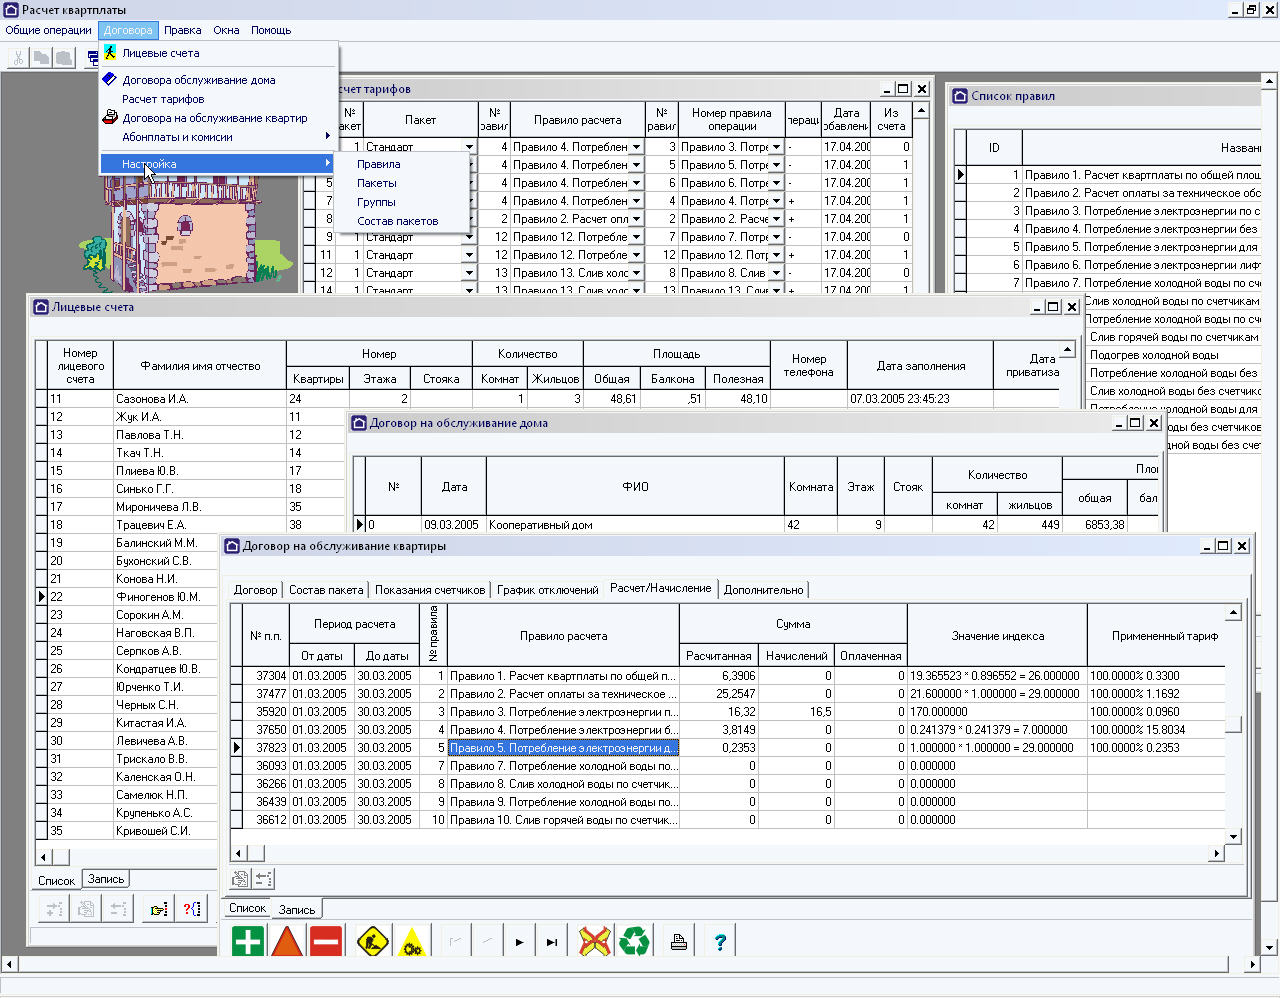
Task: Open the Пакет Стандарт dropdown in first row
Action: (x=468, y=147)
